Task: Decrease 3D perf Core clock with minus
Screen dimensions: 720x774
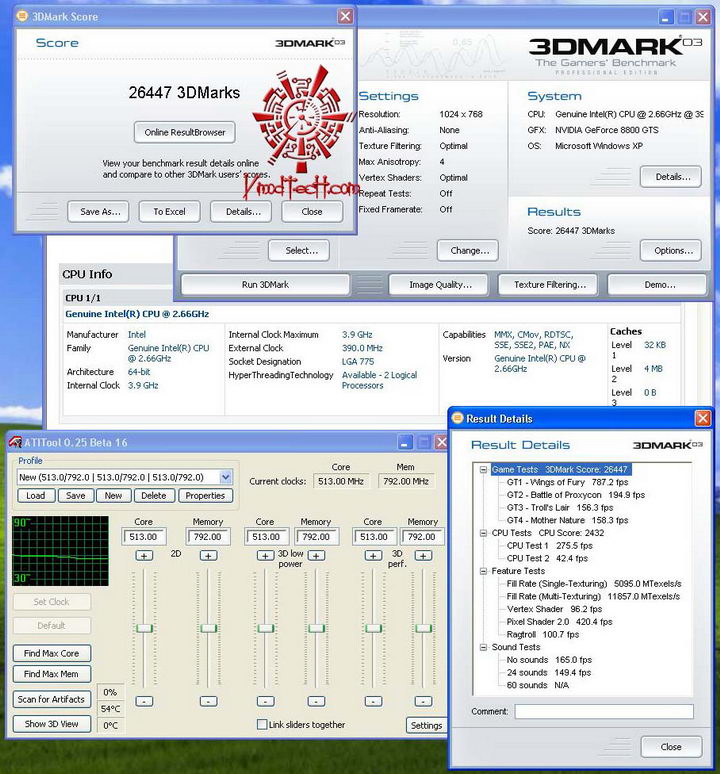Action: coord(373,701)
